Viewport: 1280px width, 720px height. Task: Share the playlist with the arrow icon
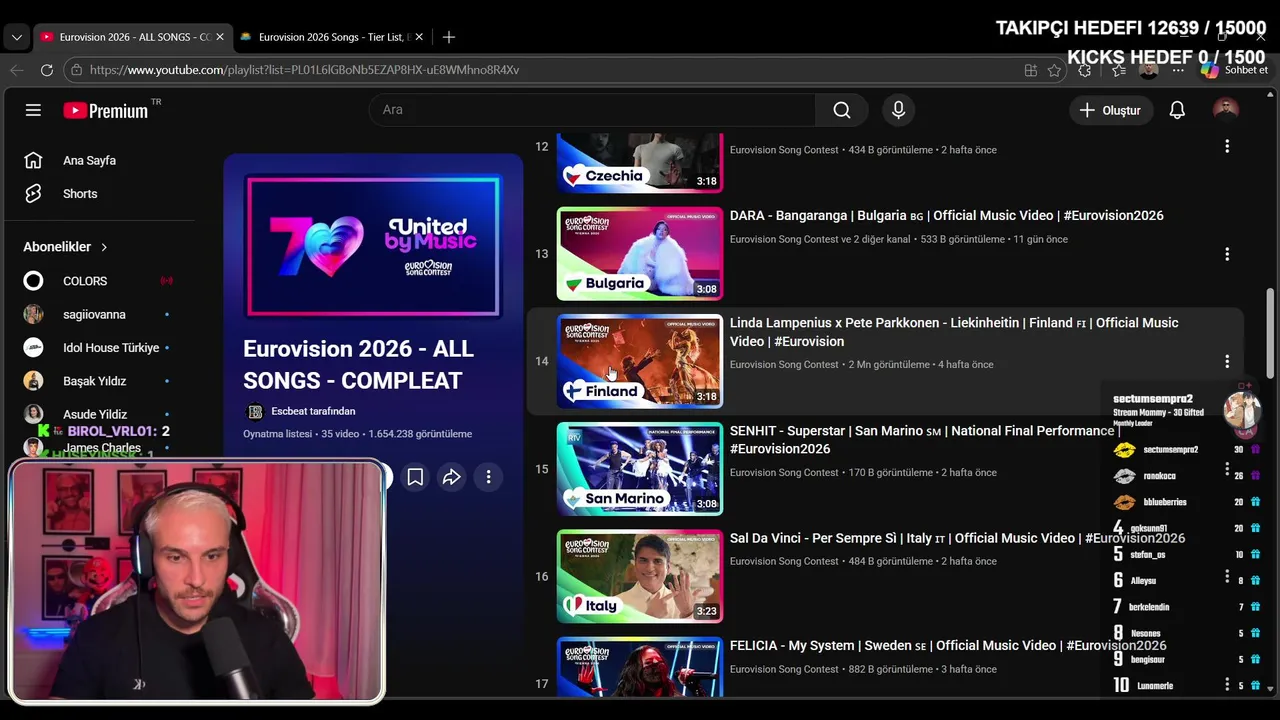click(452, 477)
